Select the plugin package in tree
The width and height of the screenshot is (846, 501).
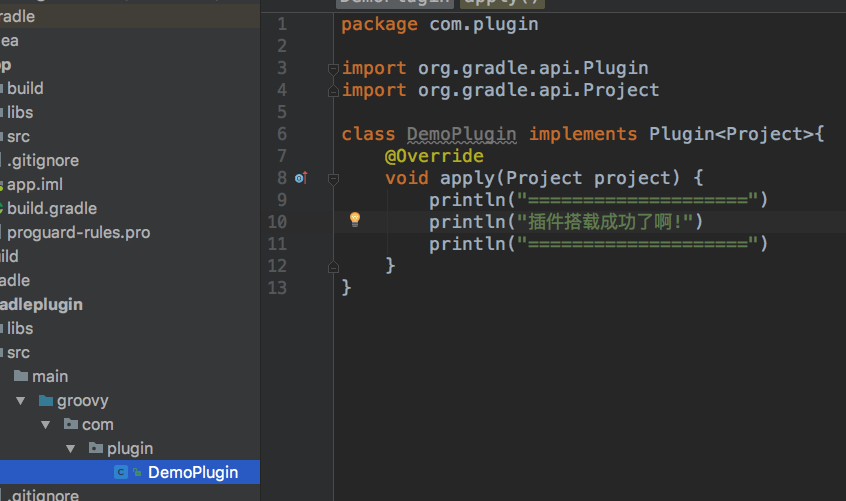click(129, 448)
